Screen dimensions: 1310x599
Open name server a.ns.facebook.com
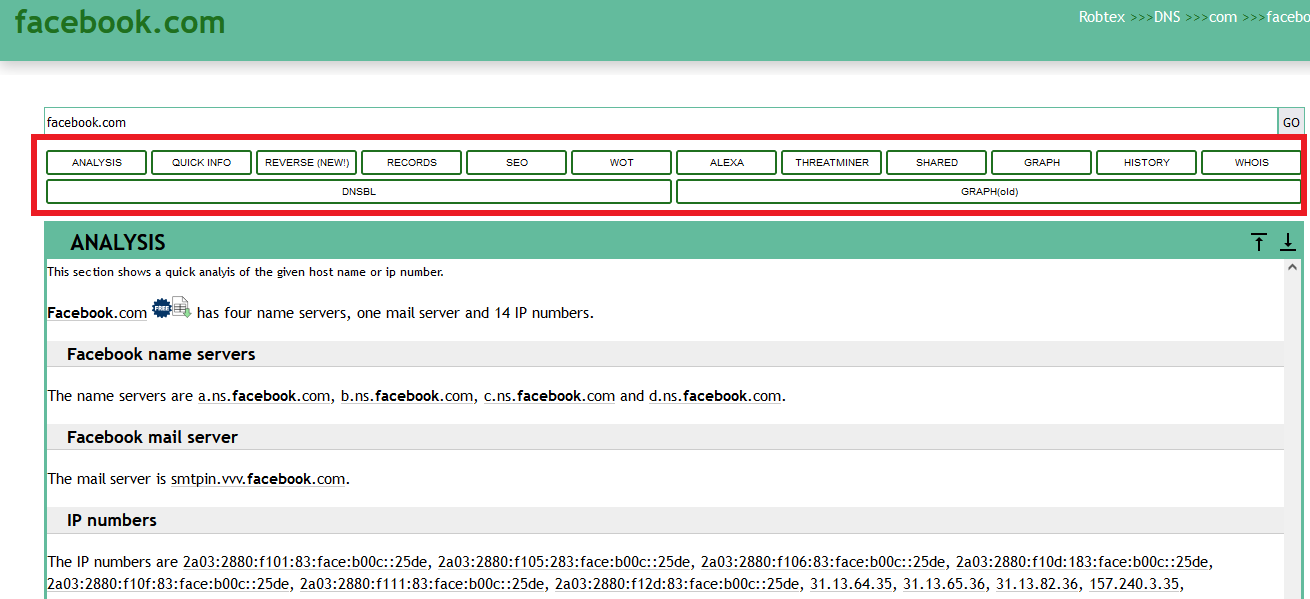[x=264, y=396]
